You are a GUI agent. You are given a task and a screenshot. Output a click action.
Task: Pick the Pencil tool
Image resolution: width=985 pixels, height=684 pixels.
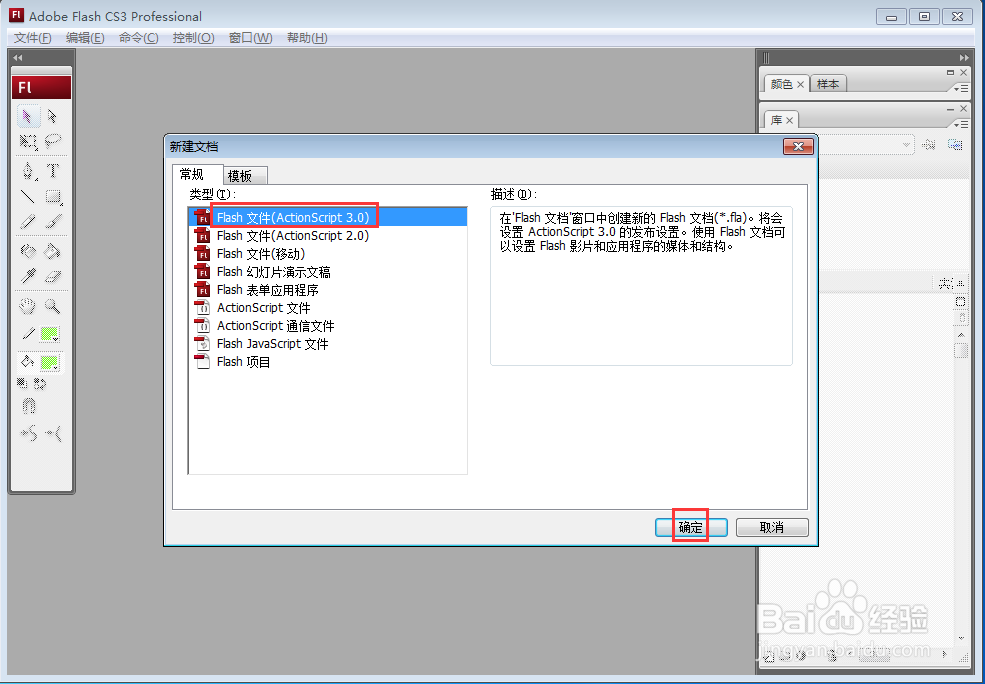click(x=28, y=222)
